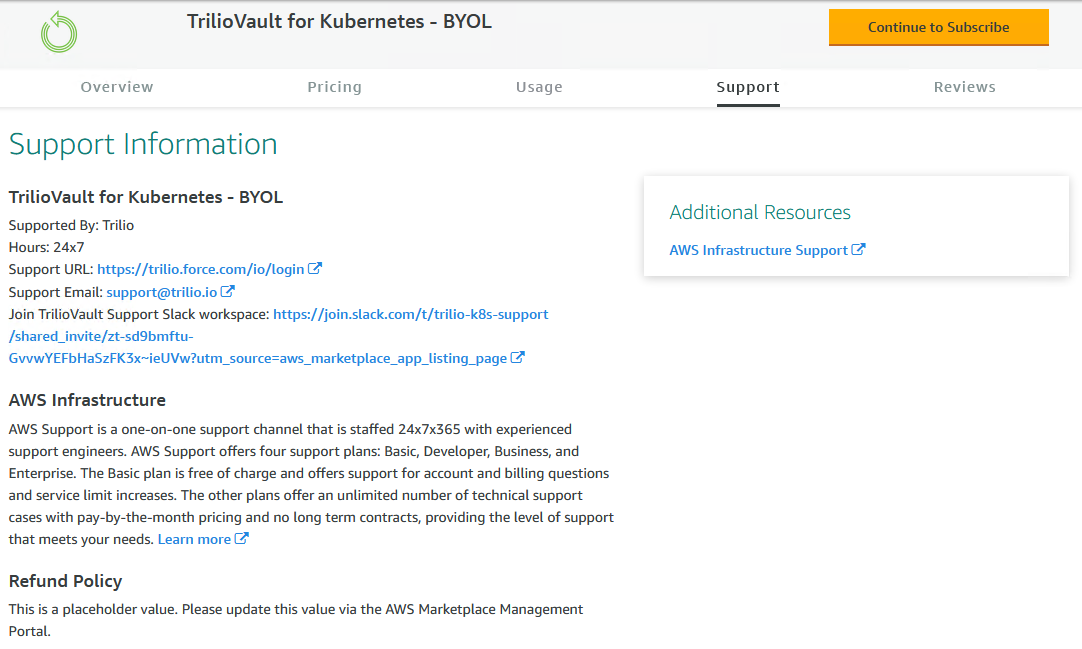Click external-link icon beside Learn more
The width and height of the screenshot is (1082, 649).
[x=242, y=539]
